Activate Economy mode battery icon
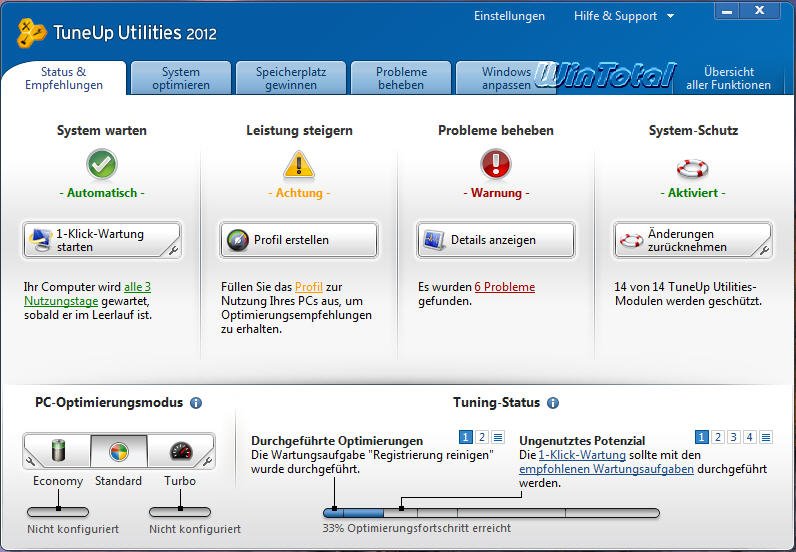Viewport: 796px width, 552px height. coord(59,450)
